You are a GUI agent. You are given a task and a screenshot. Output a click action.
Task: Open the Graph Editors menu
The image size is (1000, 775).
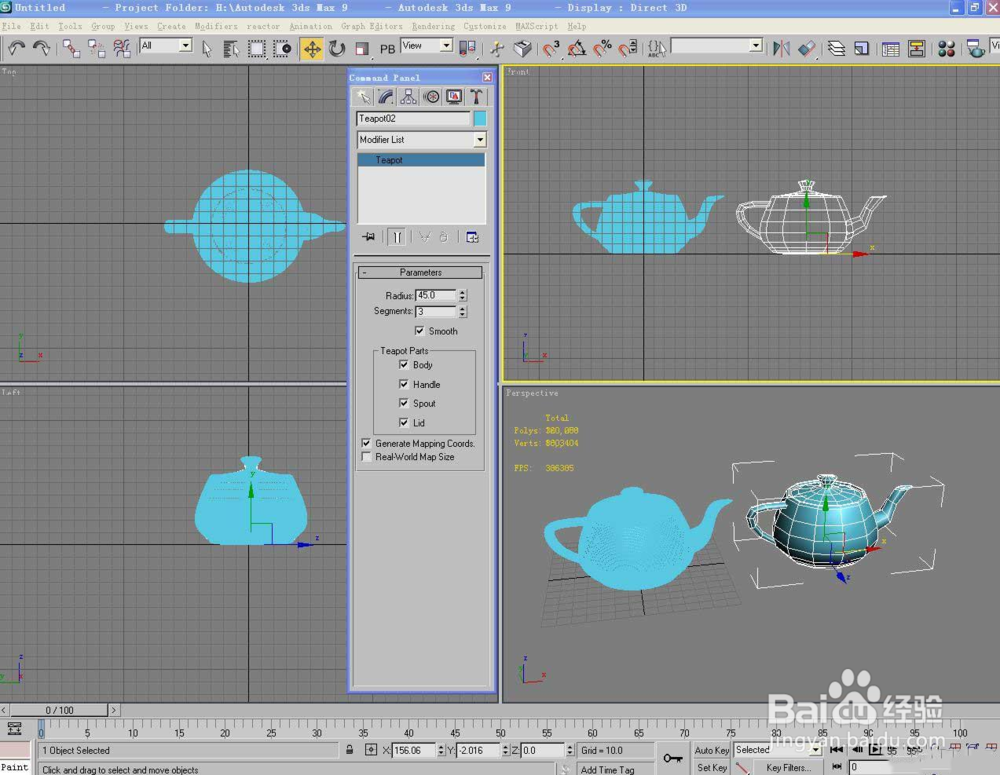[372, 26]
